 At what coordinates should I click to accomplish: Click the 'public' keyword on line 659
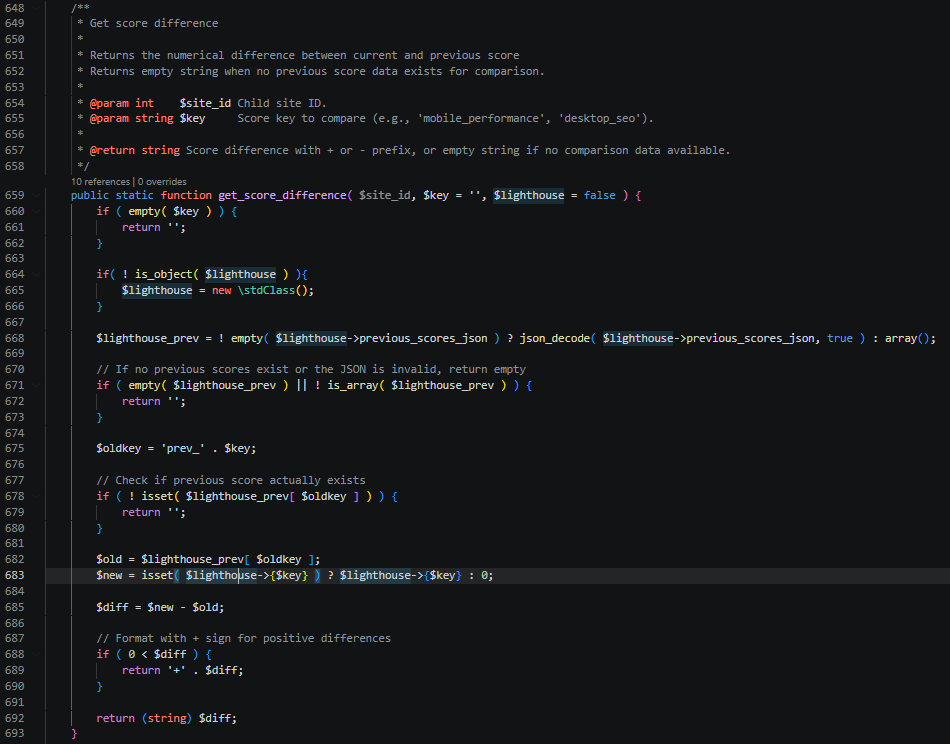[x=90, y=195]
